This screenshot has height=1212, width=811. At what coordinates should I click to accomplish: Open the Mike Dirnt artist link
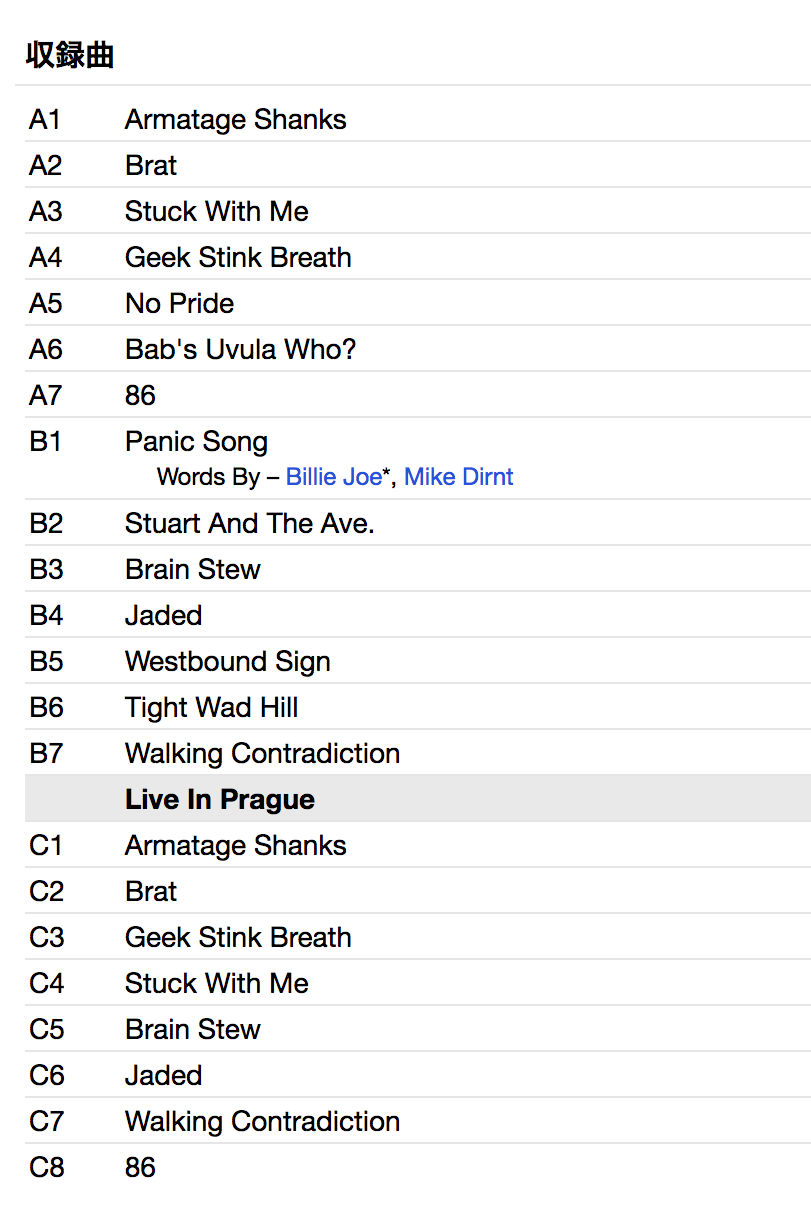click(458, 477)
